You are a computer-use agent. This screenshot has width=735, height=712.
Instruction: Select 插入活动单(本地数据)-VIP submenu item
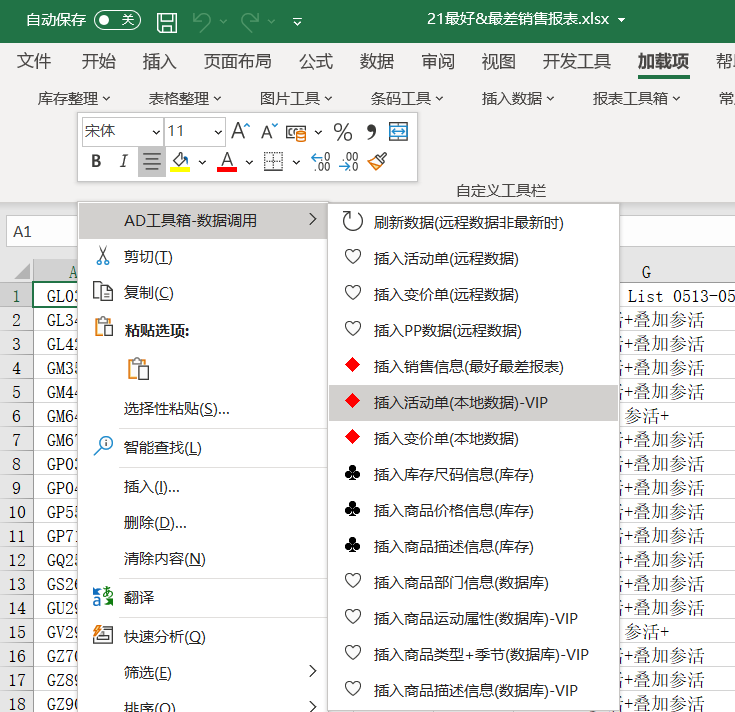tap(473, 403)
